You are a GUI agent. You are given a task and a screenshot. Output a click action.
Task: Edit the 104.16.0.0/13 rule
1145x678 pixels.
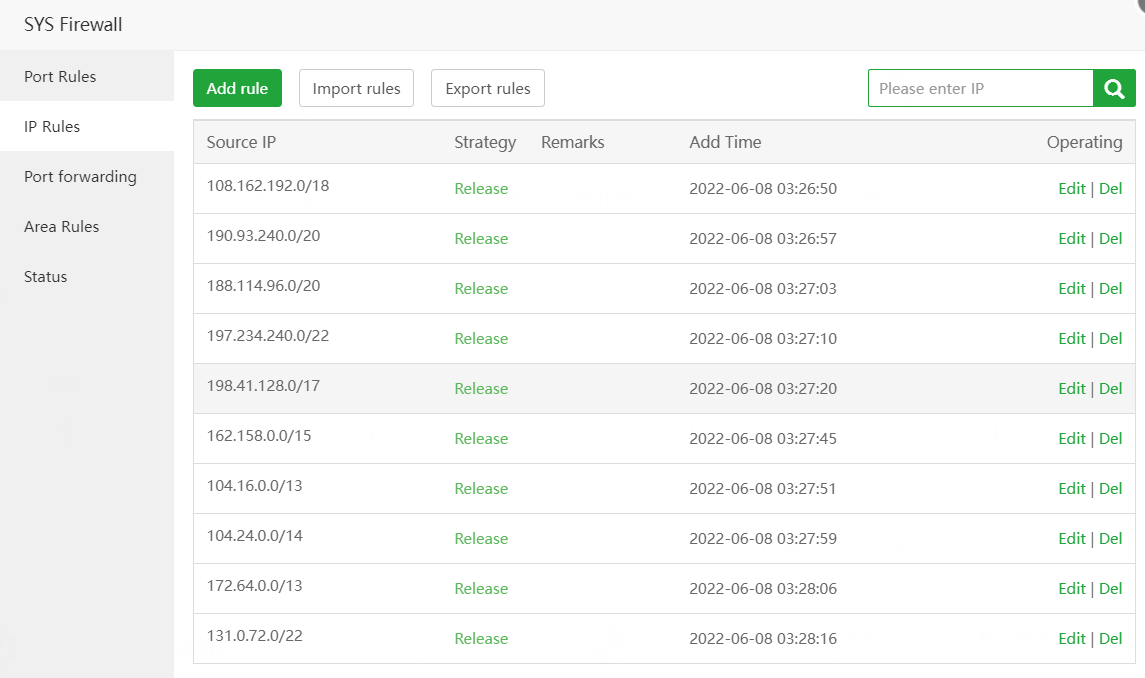tap(1071, 489)
